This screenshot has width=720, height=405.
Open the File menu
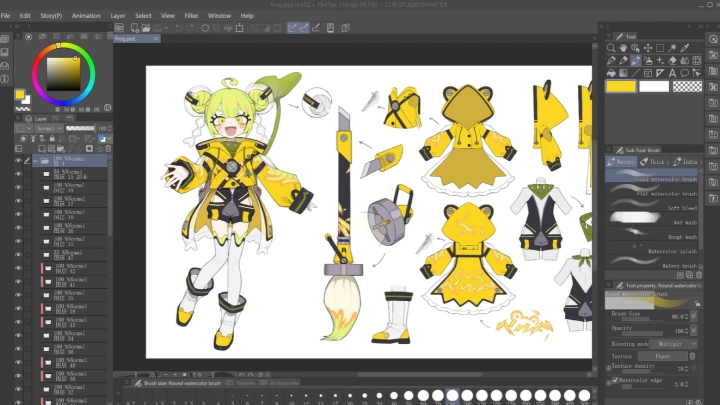tap(6, 16)
